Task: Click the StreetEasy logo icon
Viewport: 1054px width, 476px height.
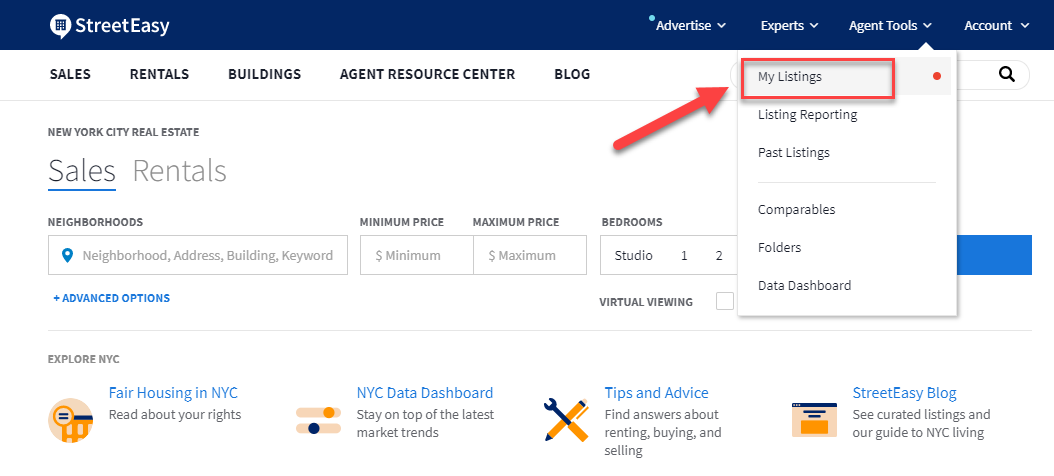Action: [x=60, y=26]
